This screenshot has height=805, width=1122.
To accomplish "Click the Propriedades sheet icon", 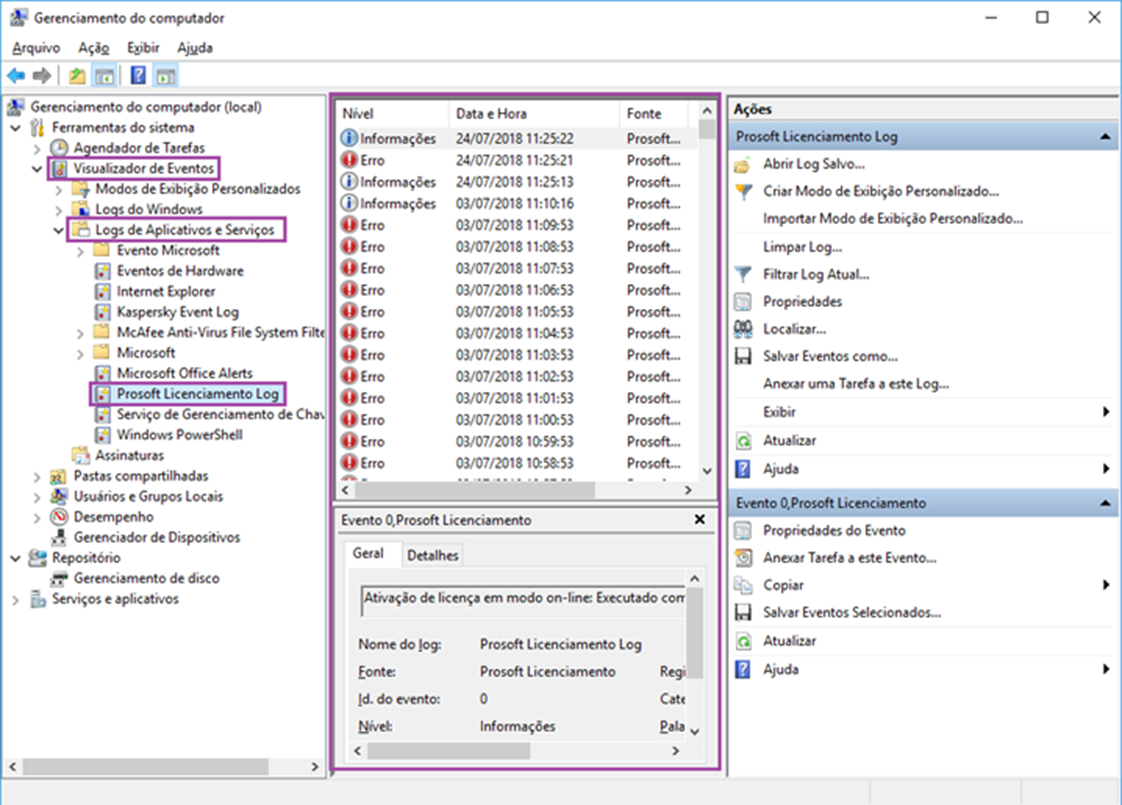I will tap(743, 302).
